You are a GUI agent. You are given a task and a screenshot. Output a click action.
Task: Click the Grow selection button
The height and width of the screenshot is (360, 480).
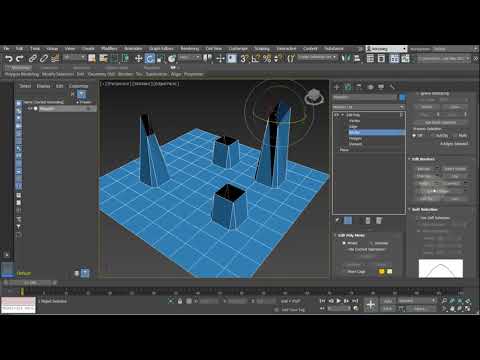[454, 107]
